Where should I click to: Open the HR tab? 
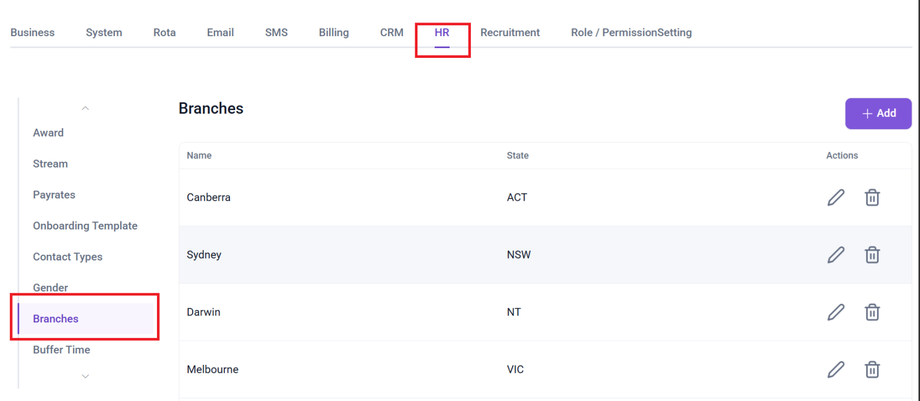pyautogui.click(x=442, y=33)
